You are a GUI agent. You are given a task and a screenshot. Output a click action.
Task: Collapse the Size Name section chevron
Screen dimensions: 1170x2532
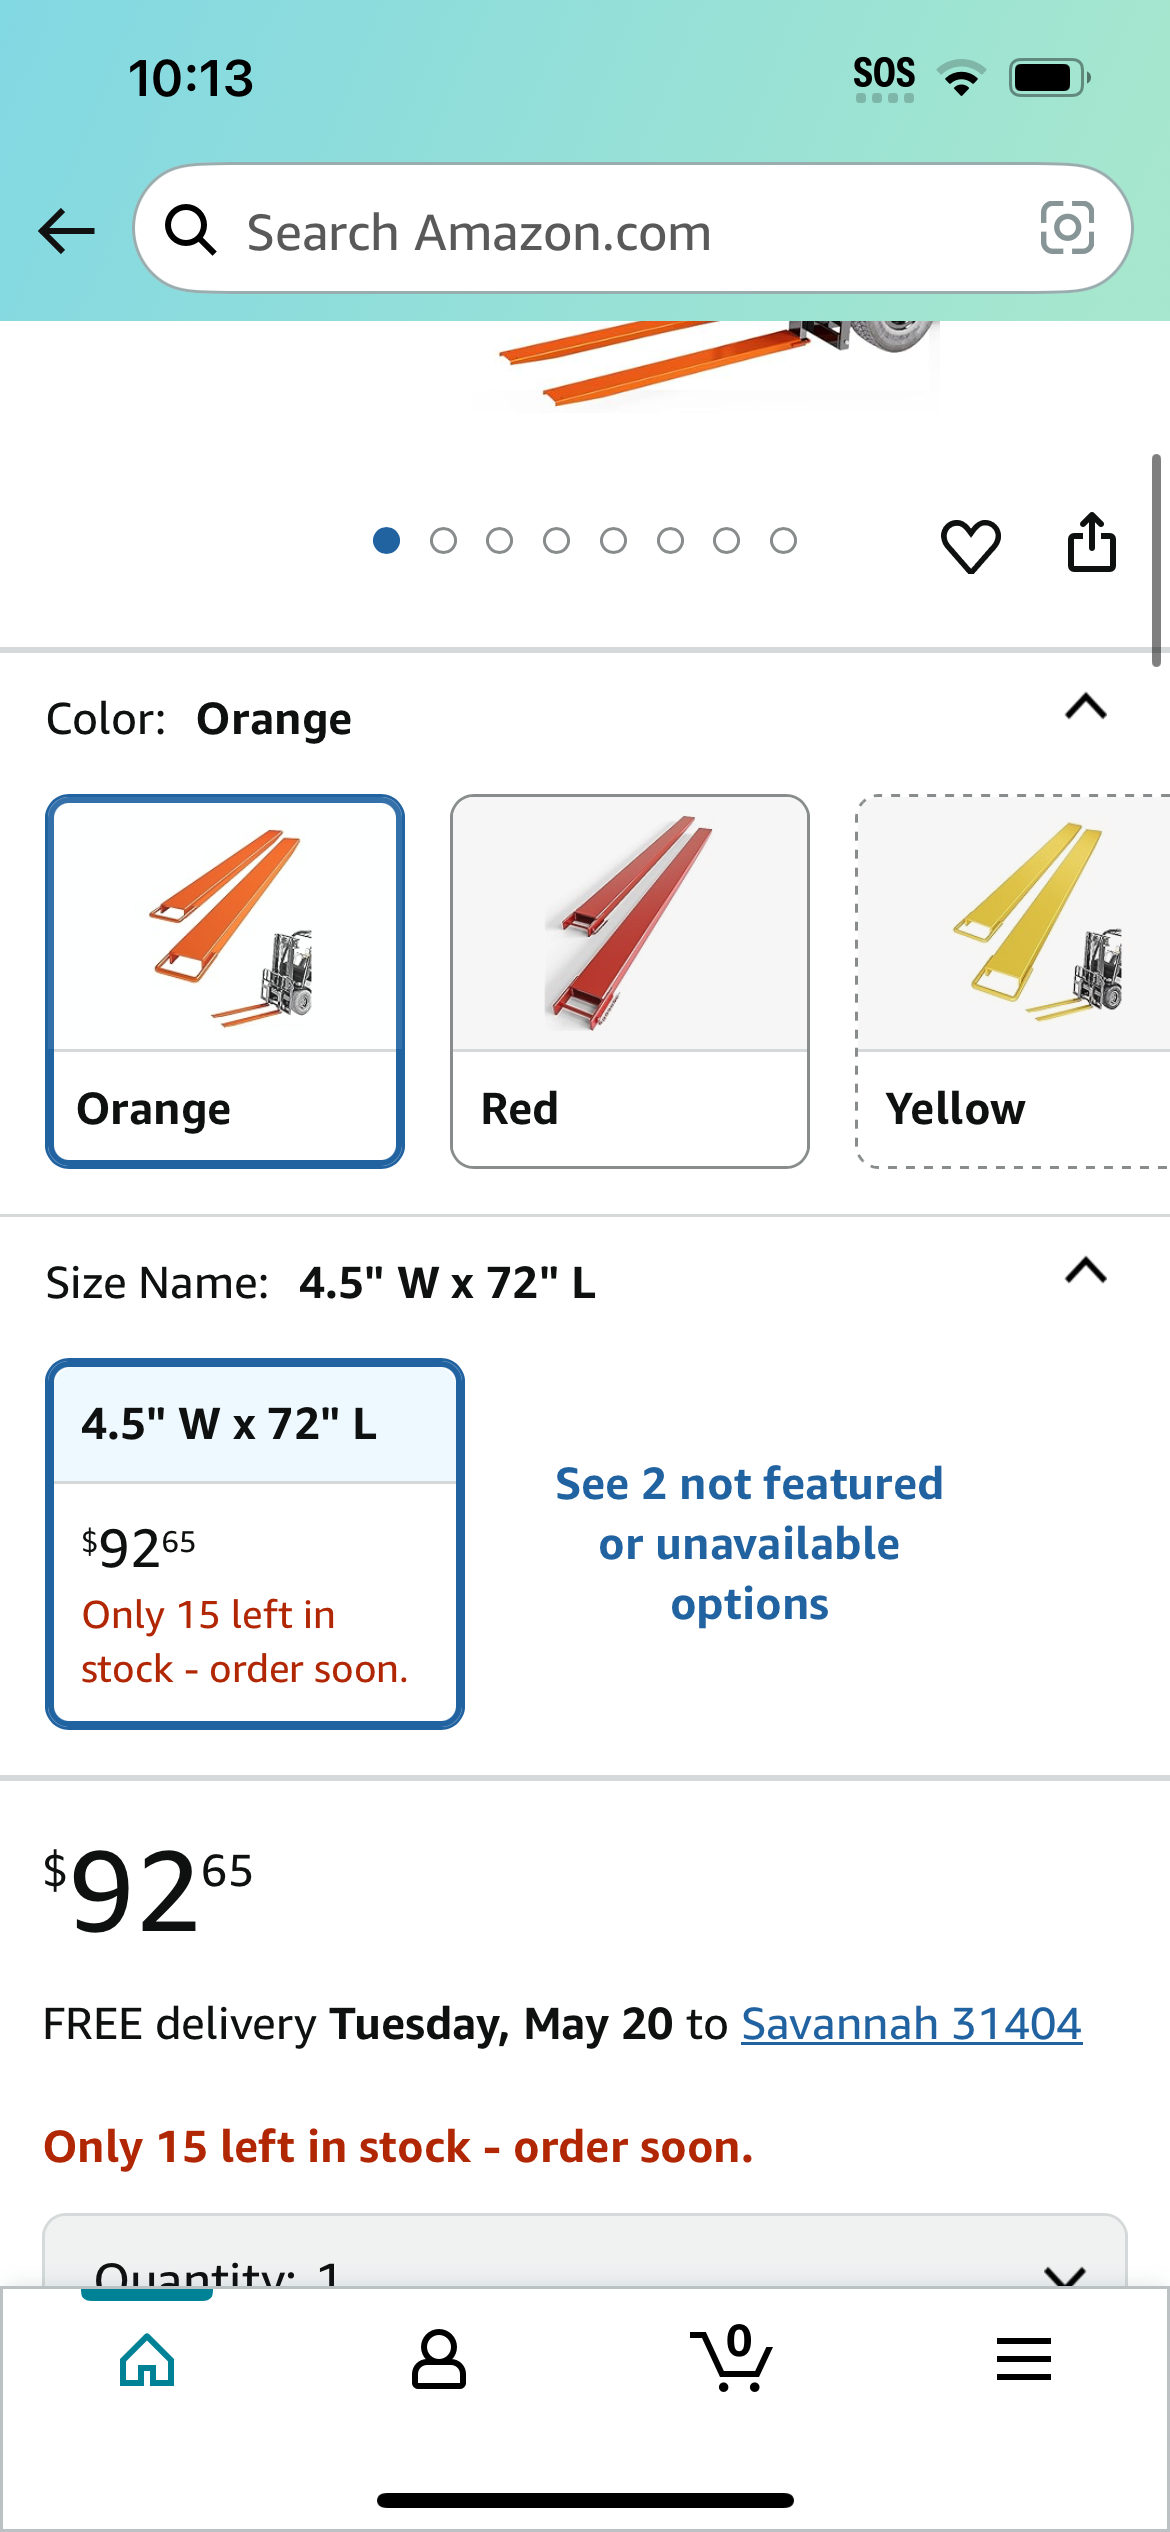pos(1086,1270)
